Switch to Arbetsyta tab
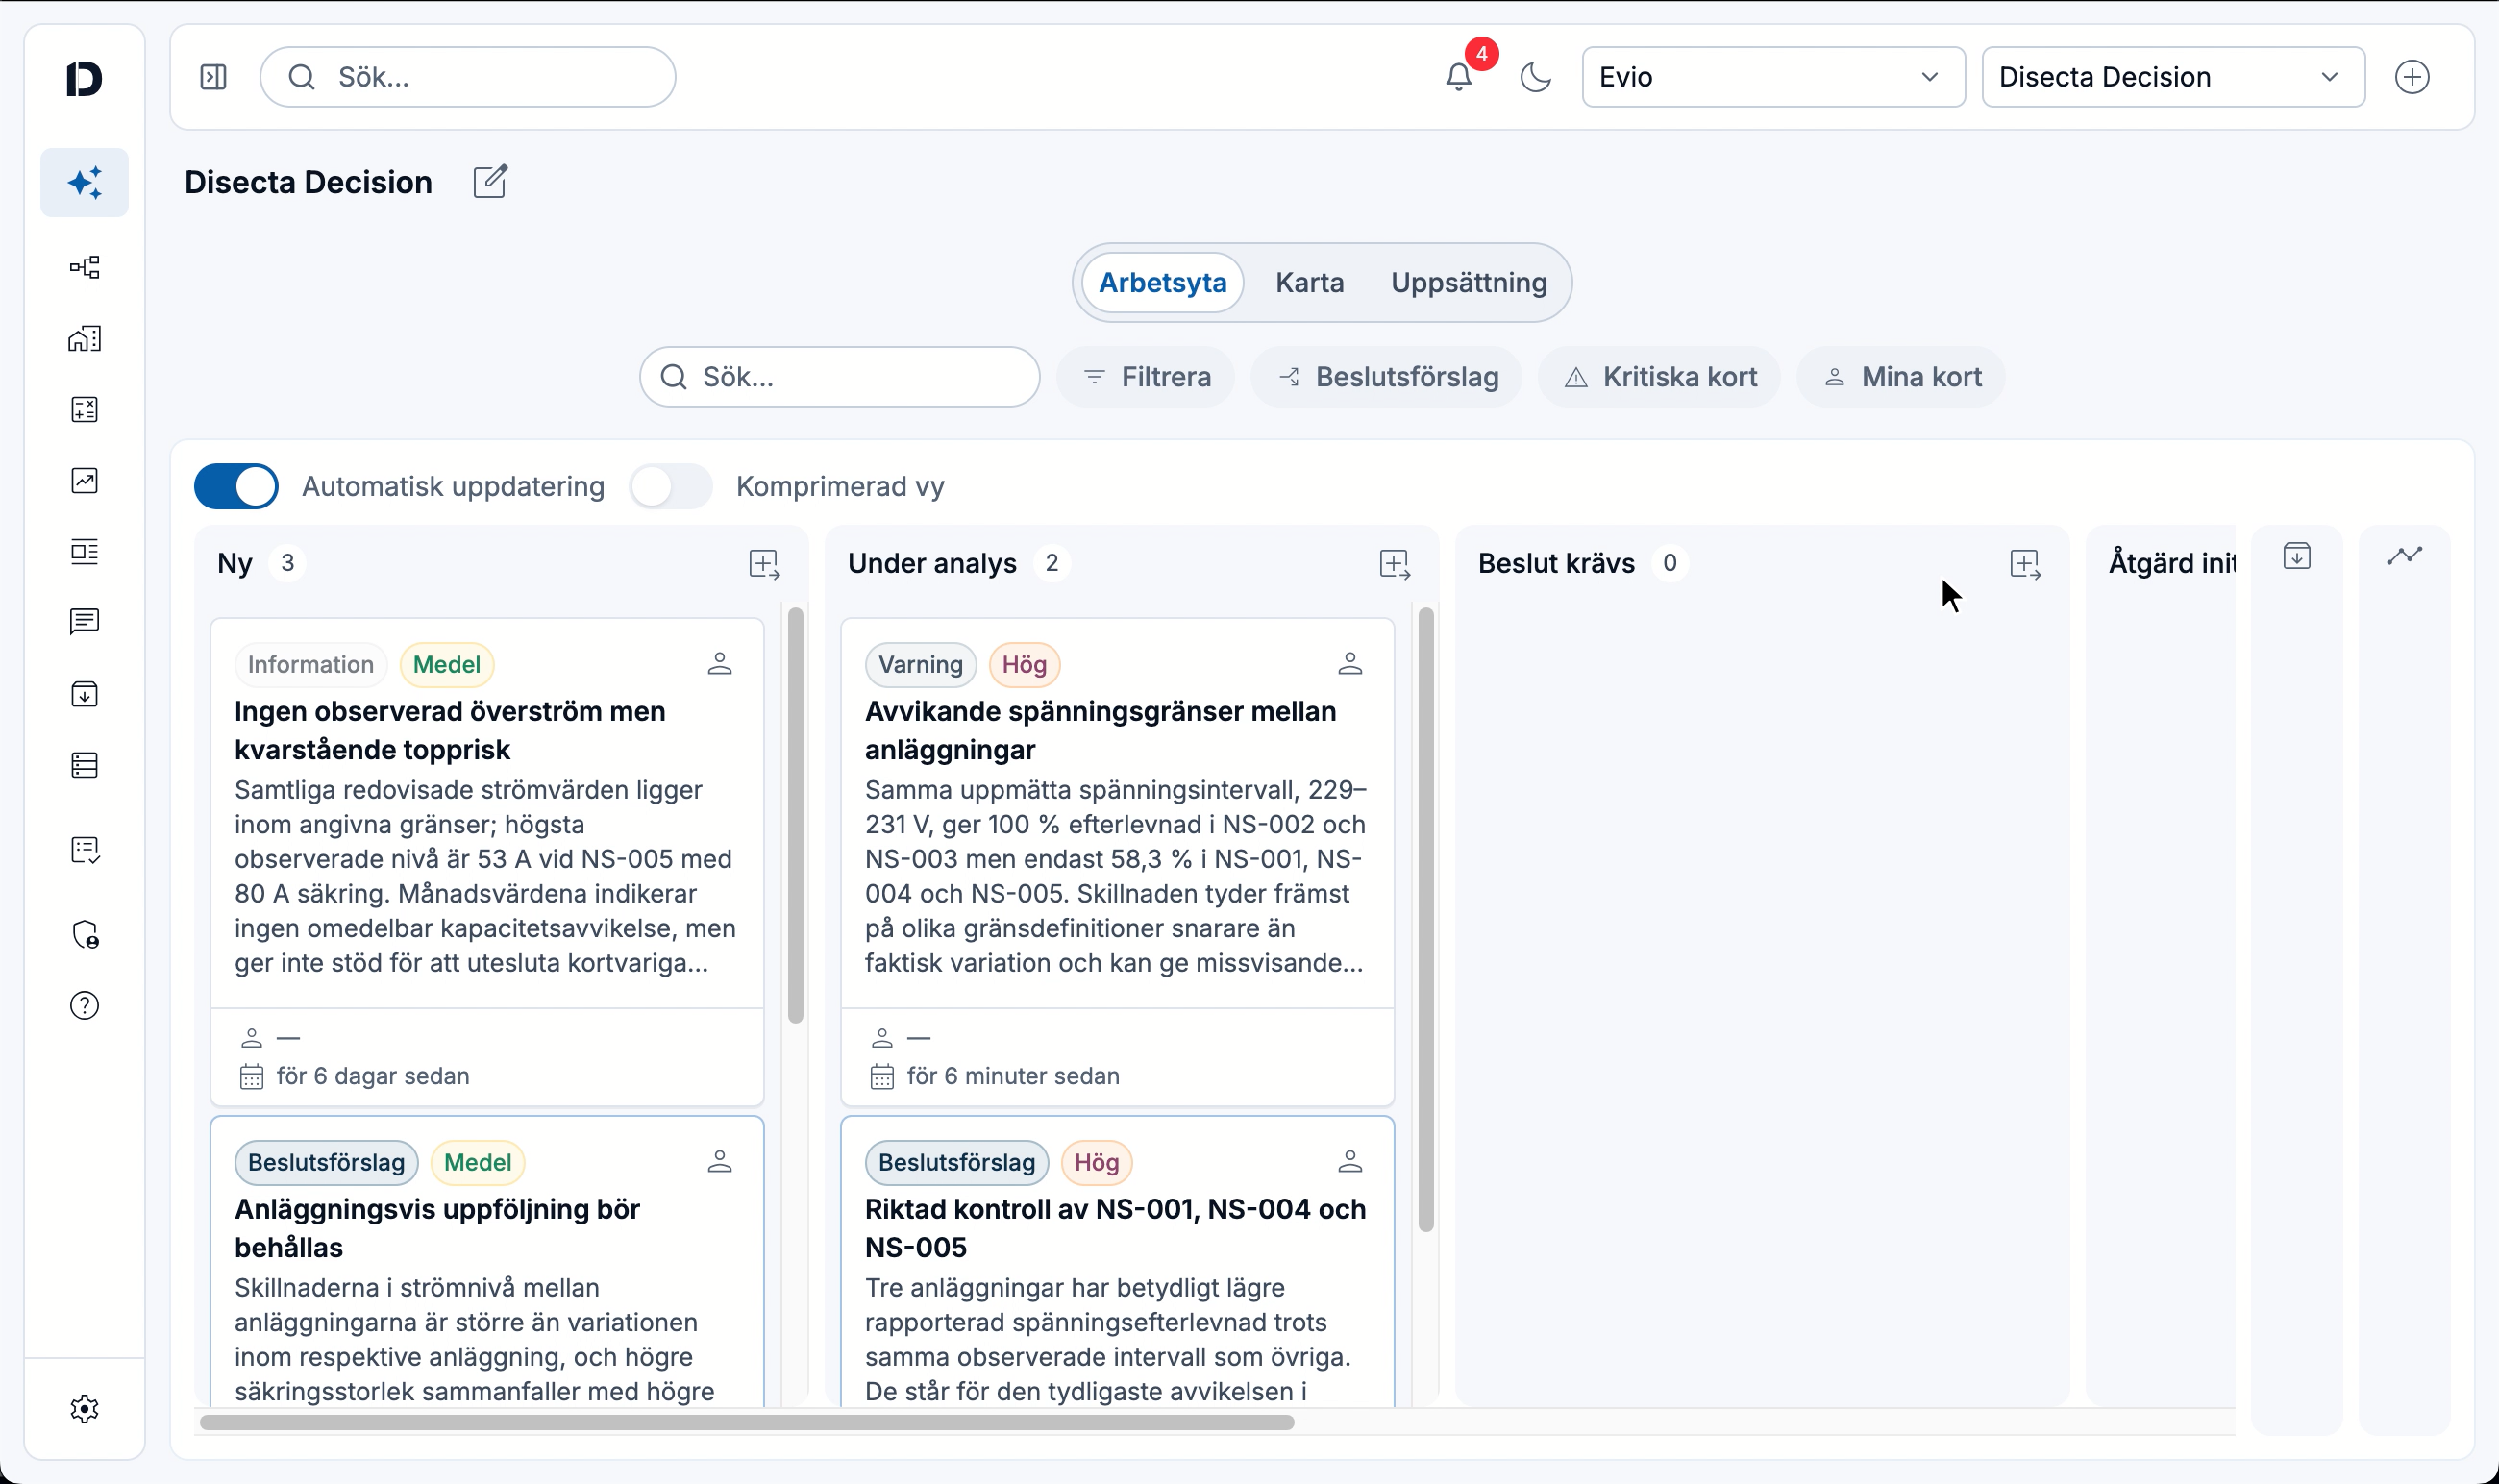2499x1484 pixels. tap(1162, 283)
